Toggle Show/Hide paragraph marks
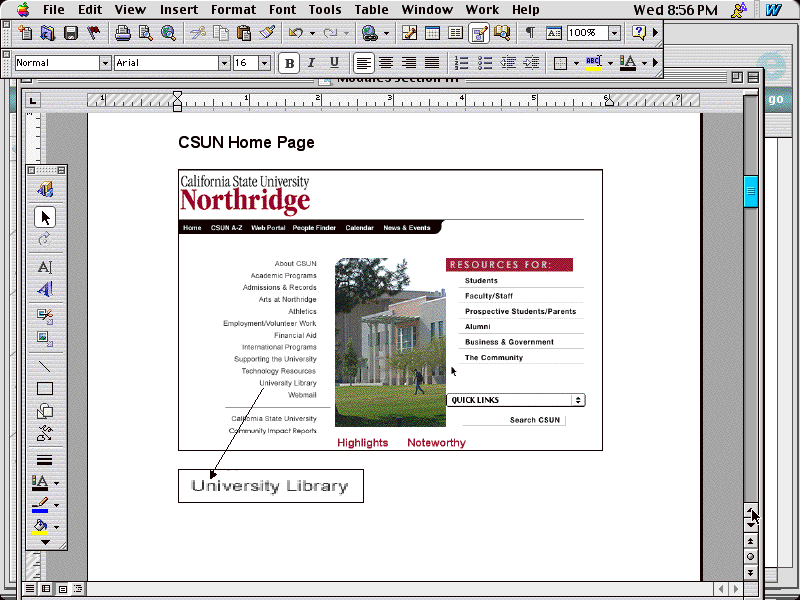Image resolution: width=800 pixels, height=600 pixels. point(531,33)
